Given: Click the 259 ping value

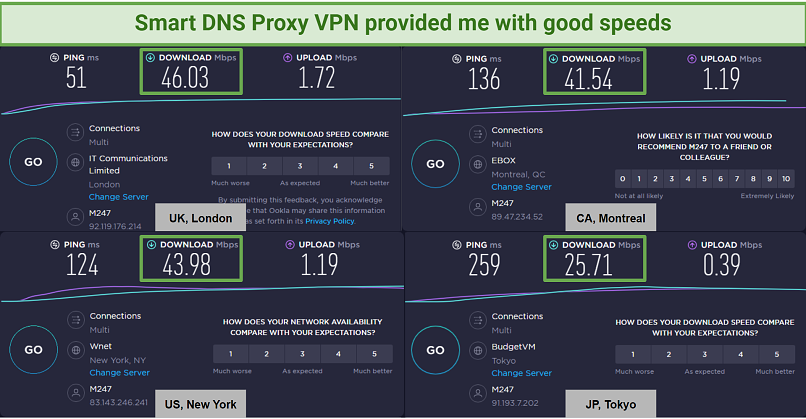Looking at the screenshot, I should point(484,265).
